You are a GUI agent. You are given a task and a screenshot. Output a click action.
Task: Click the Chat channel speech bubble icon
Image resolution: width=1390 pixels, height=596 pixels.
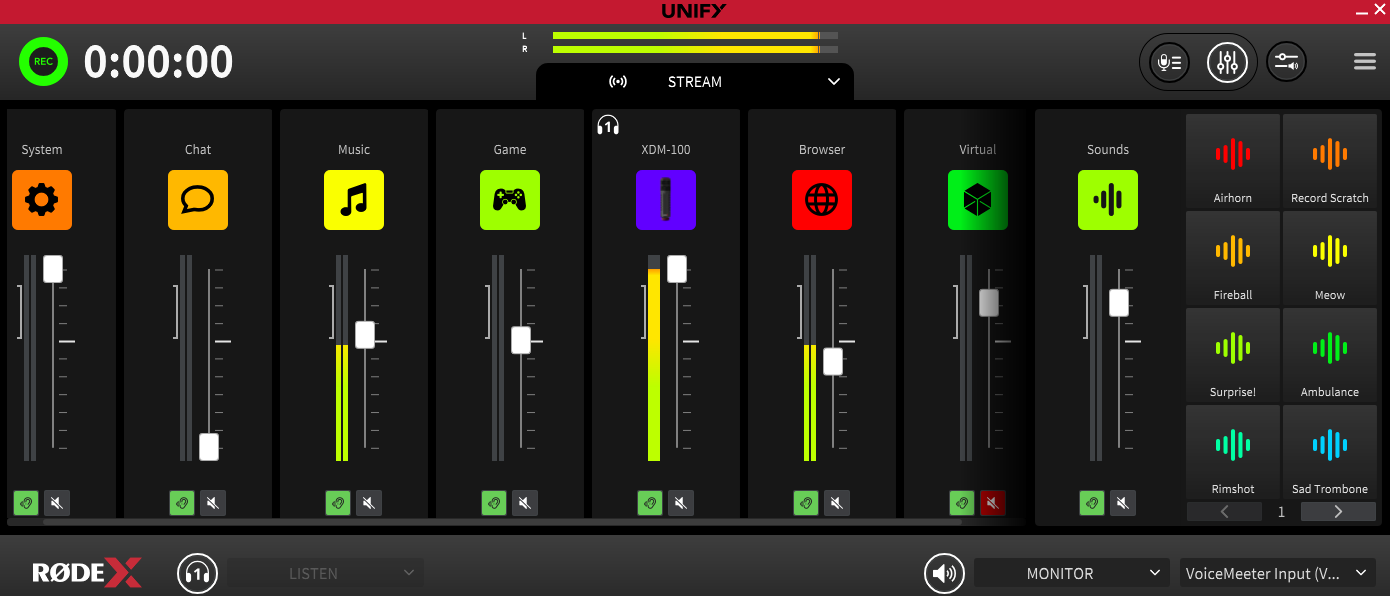click(x=198, y=200)
